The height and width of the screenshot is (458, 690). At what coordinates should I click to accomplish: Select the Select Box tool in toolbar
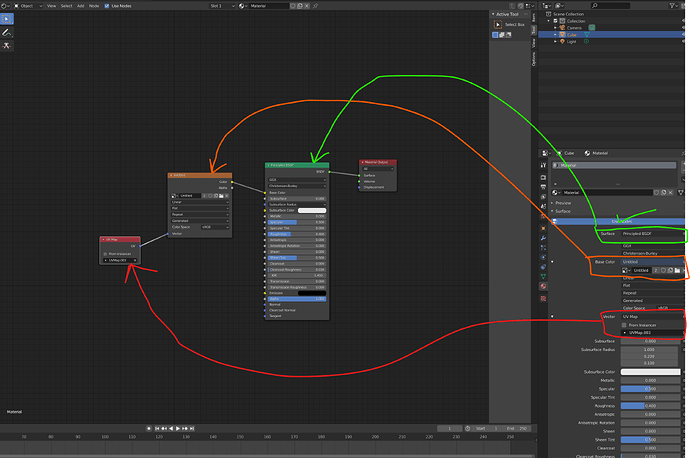pyautogui.click(x=7, y=19)
